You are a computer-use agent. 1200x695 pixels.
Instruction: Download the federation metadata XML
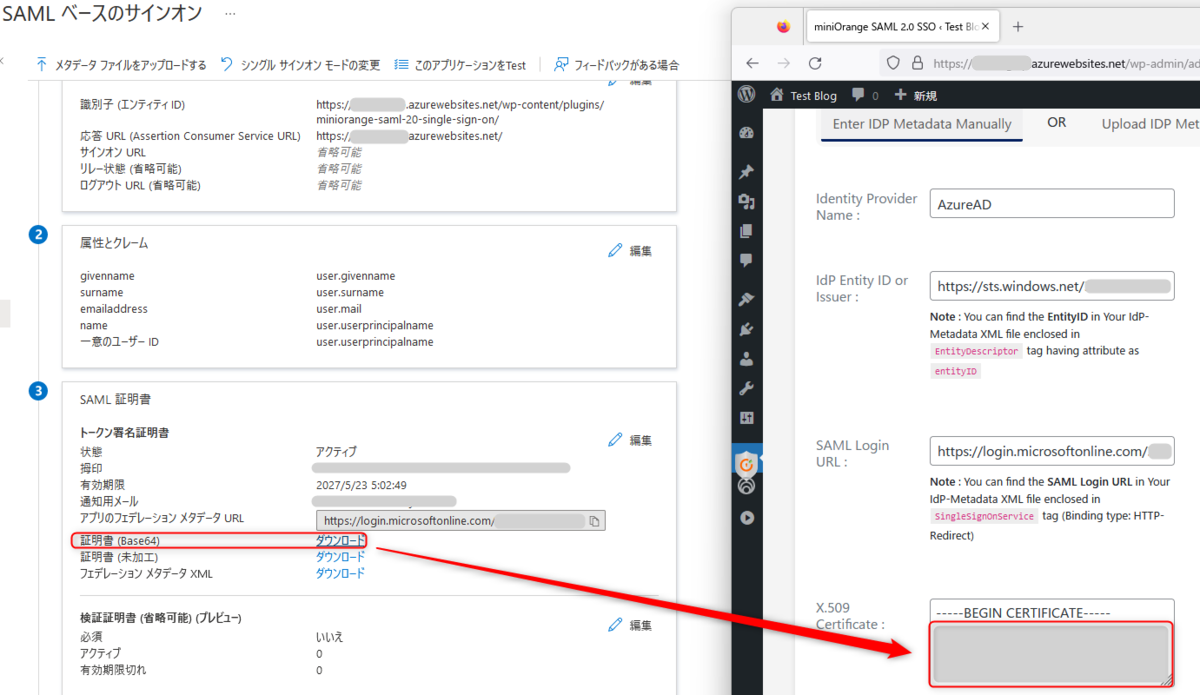click(x=340, y=574)
